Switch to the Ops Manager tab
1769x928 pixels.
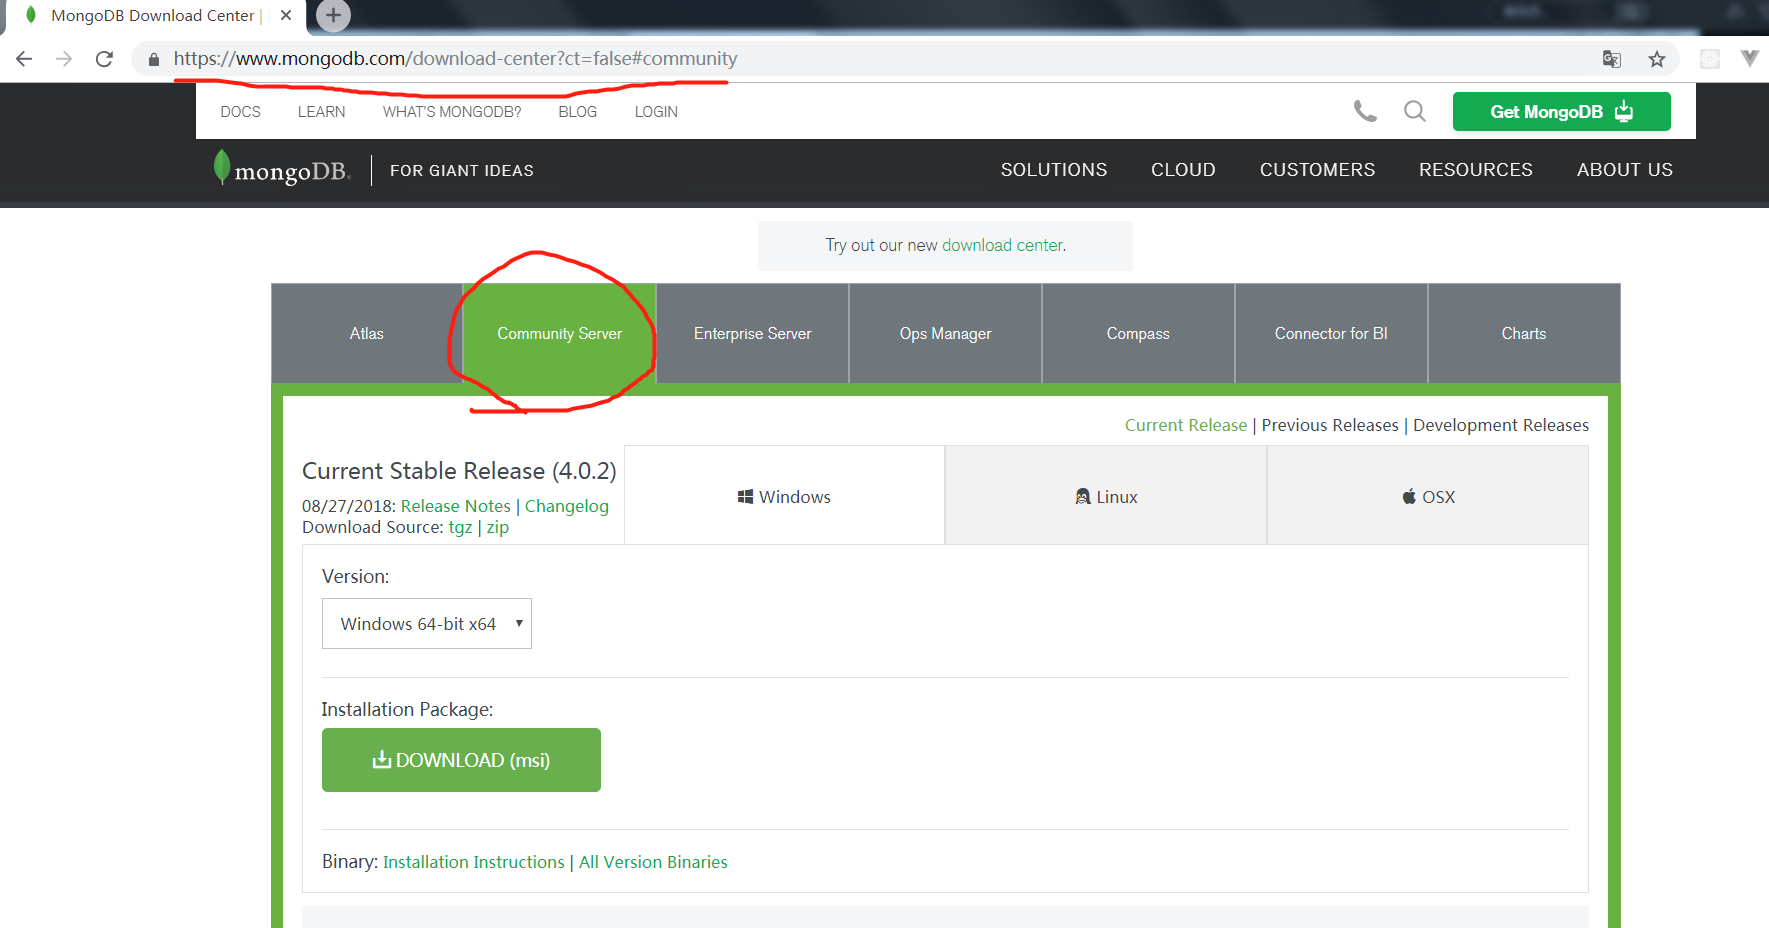(945, 334)
